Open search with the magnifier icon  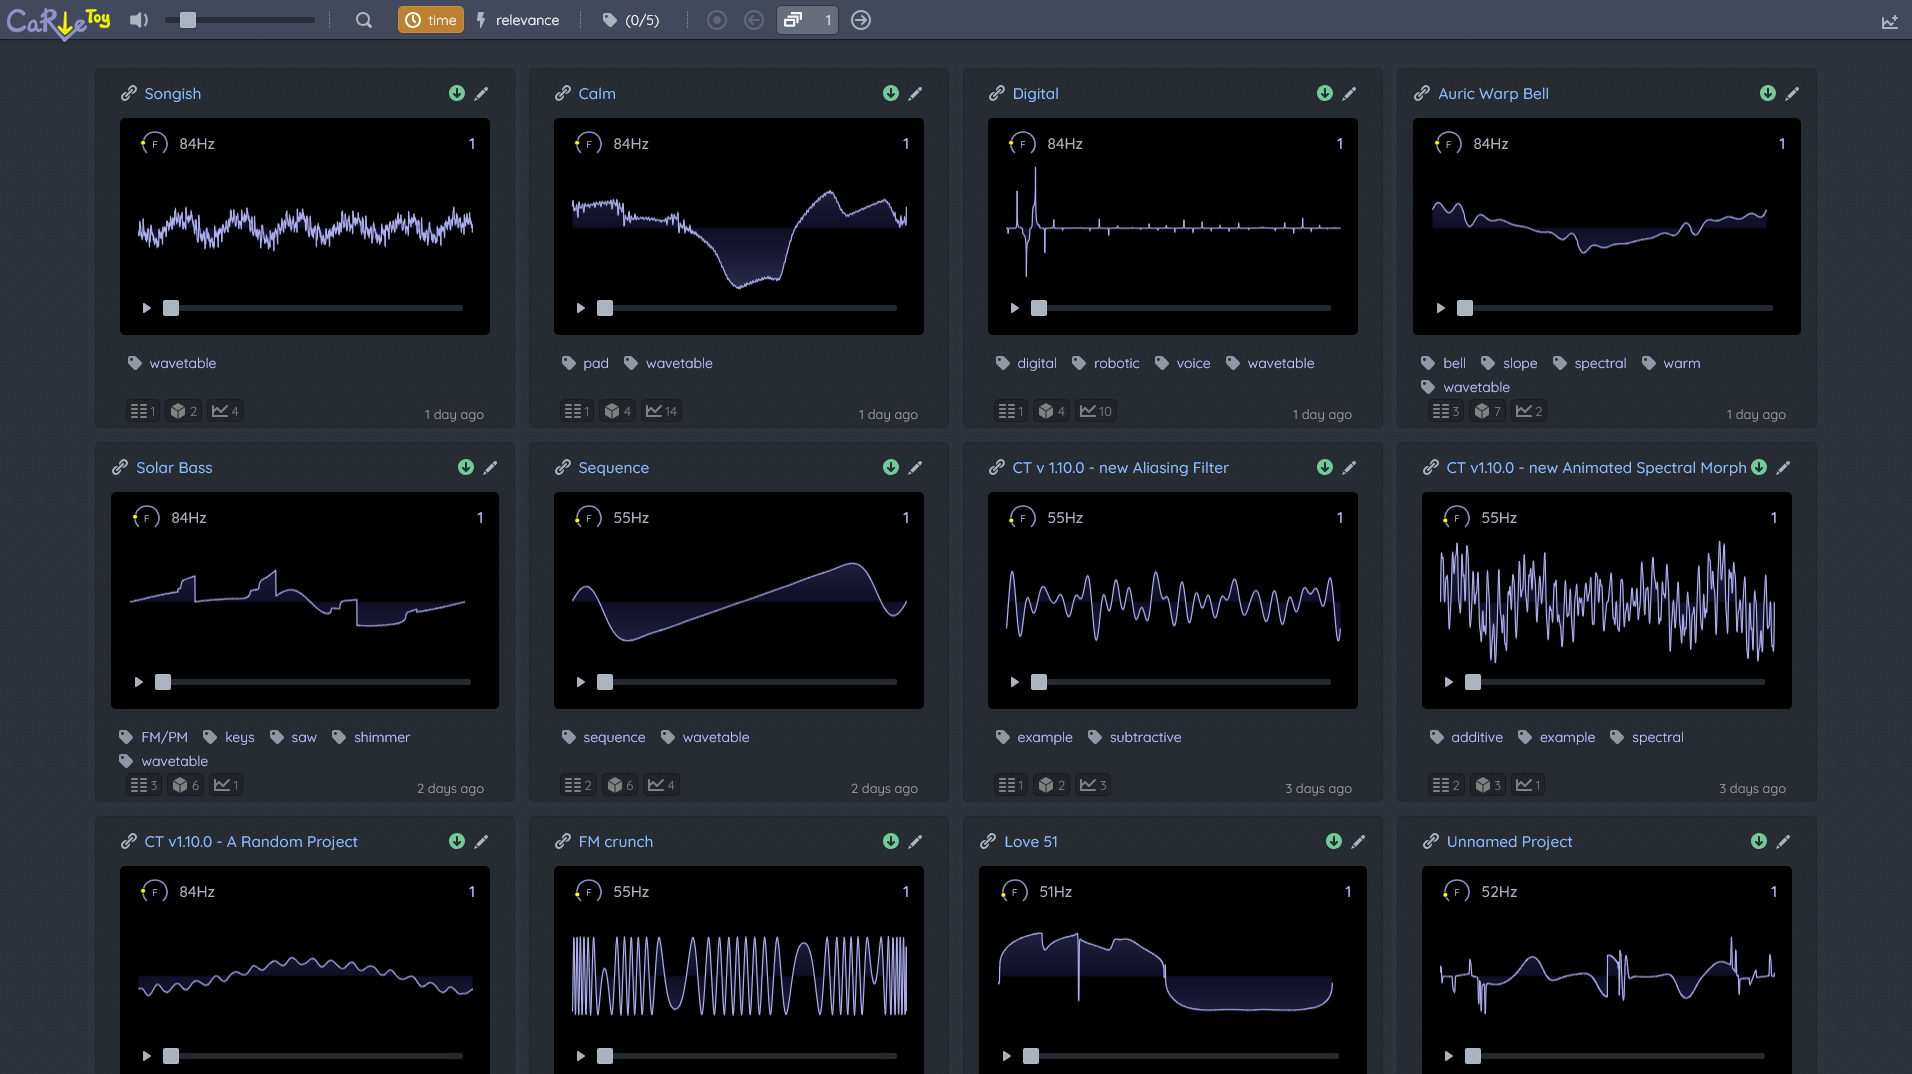(364, 20)
